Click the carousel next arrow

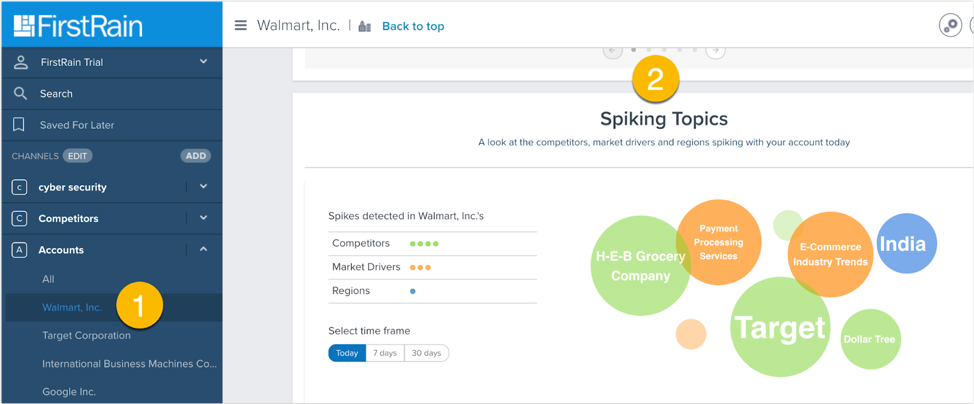pos(716,50)
